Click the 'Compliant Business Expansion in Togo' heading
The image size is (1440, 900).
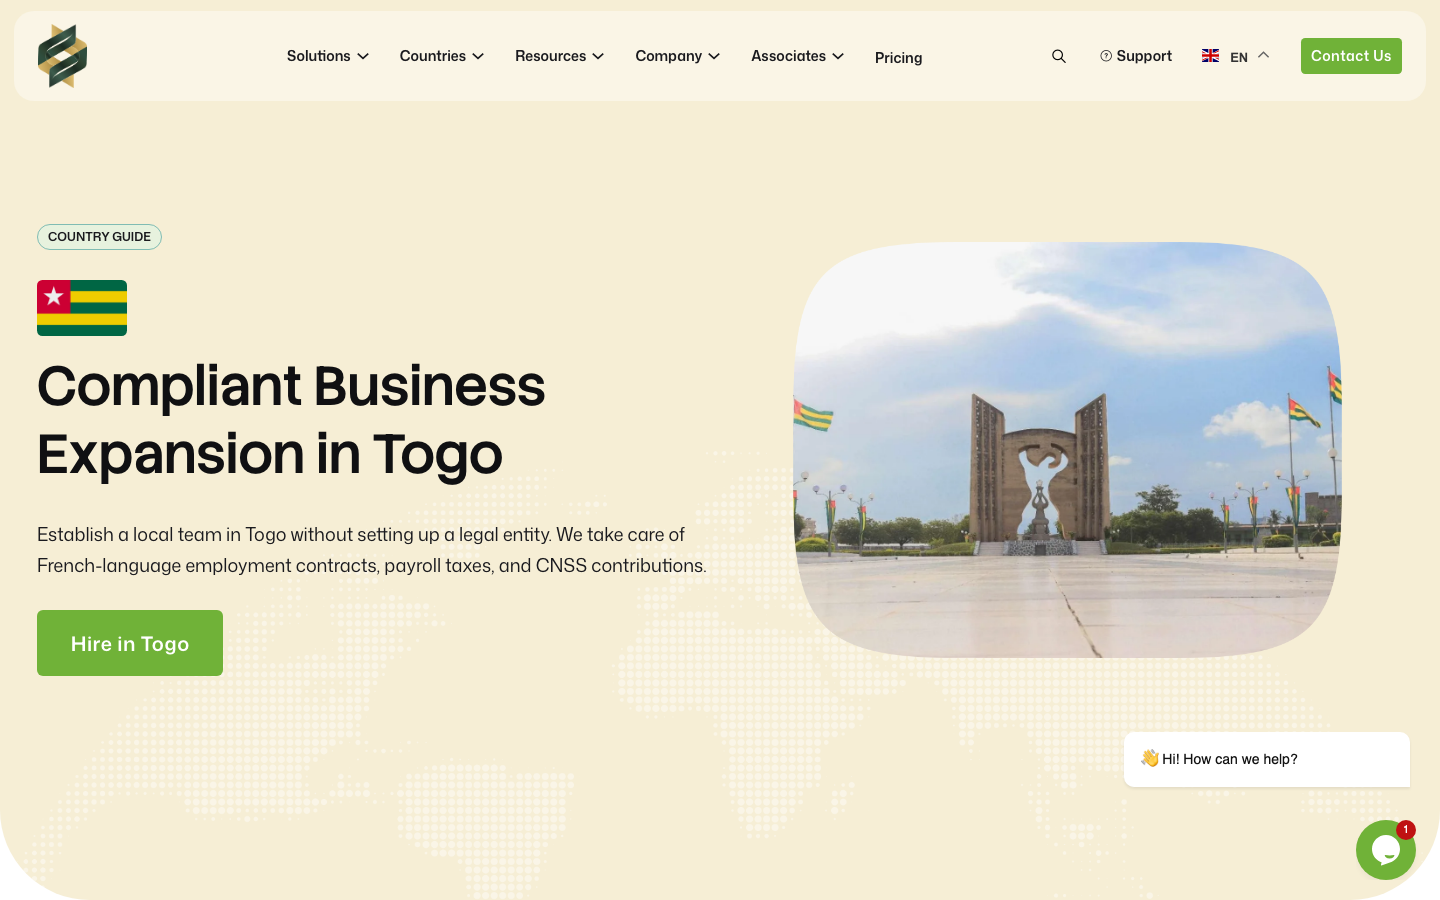point(291,420)
